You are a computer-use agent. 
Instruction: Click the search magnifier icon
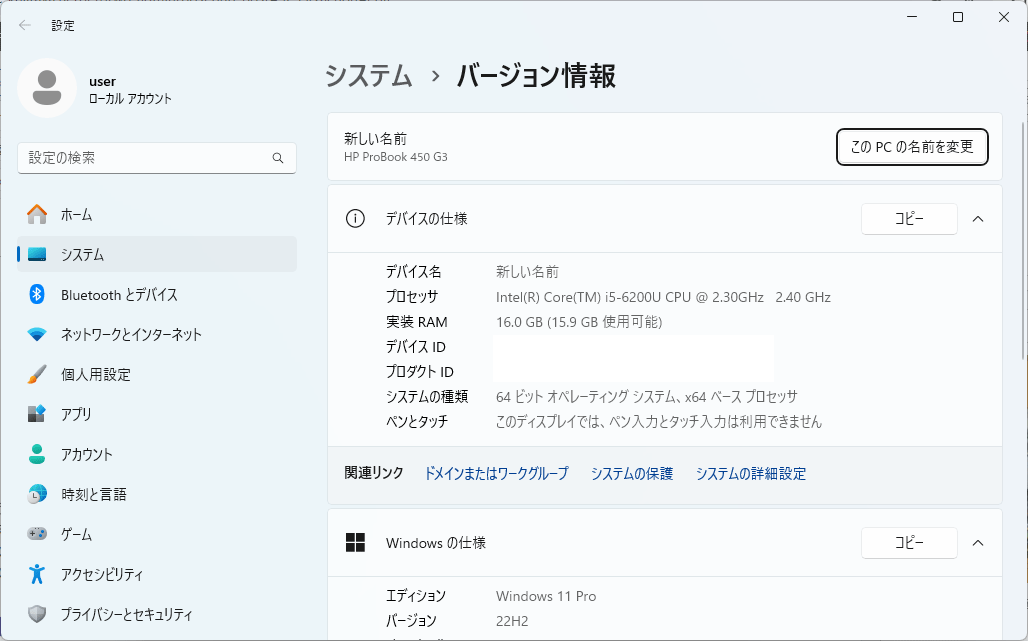coord(278,158)
